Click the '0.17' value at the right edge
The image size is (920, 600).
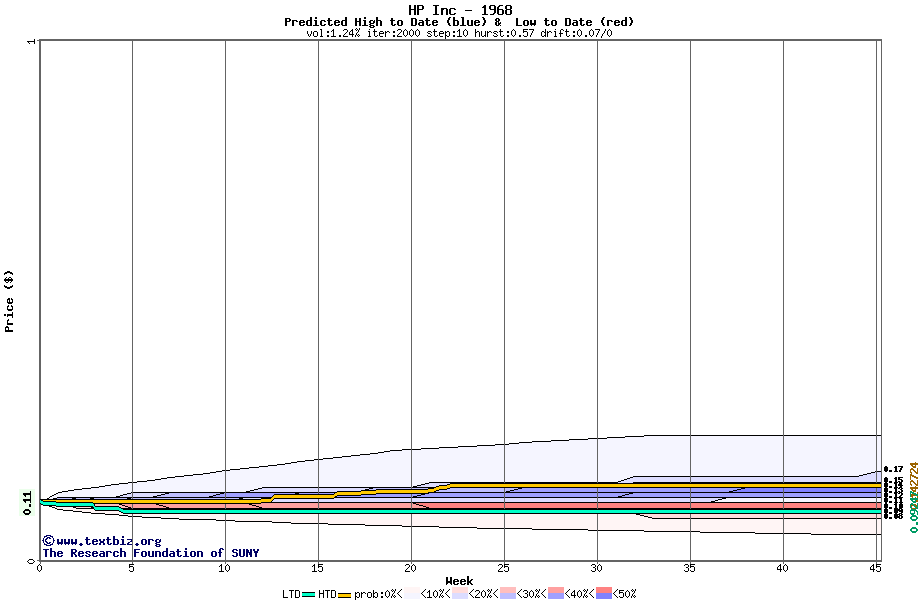(894, 469)
